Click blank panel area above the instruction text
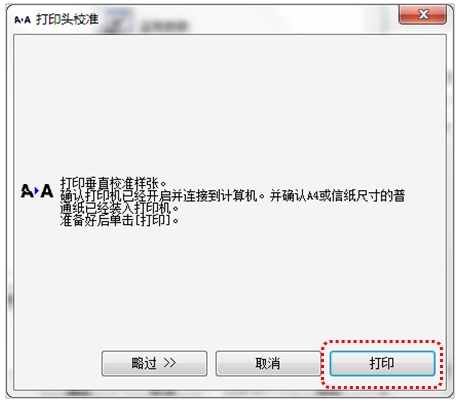Viewport: 460px width, 403px height. 230,103
